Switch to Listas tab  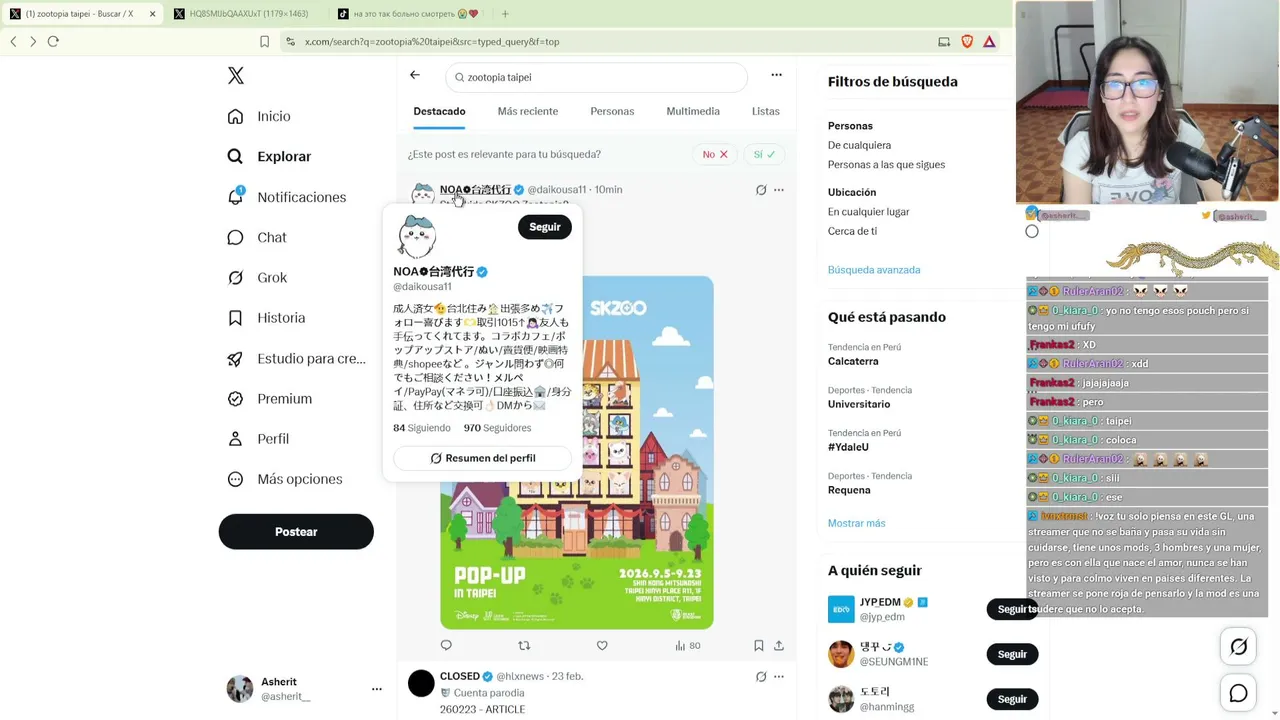tap(766, 111)
